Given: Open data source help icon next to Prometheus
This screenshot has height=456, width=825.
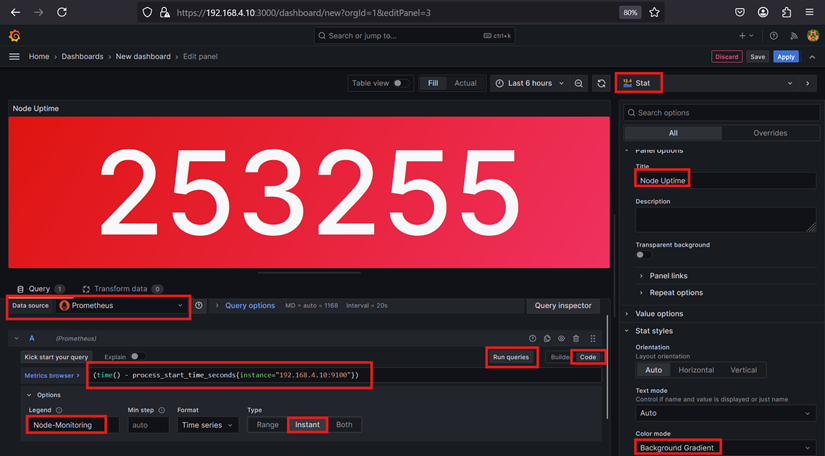Looking at the screenshot, I should (x=198, y=305).
